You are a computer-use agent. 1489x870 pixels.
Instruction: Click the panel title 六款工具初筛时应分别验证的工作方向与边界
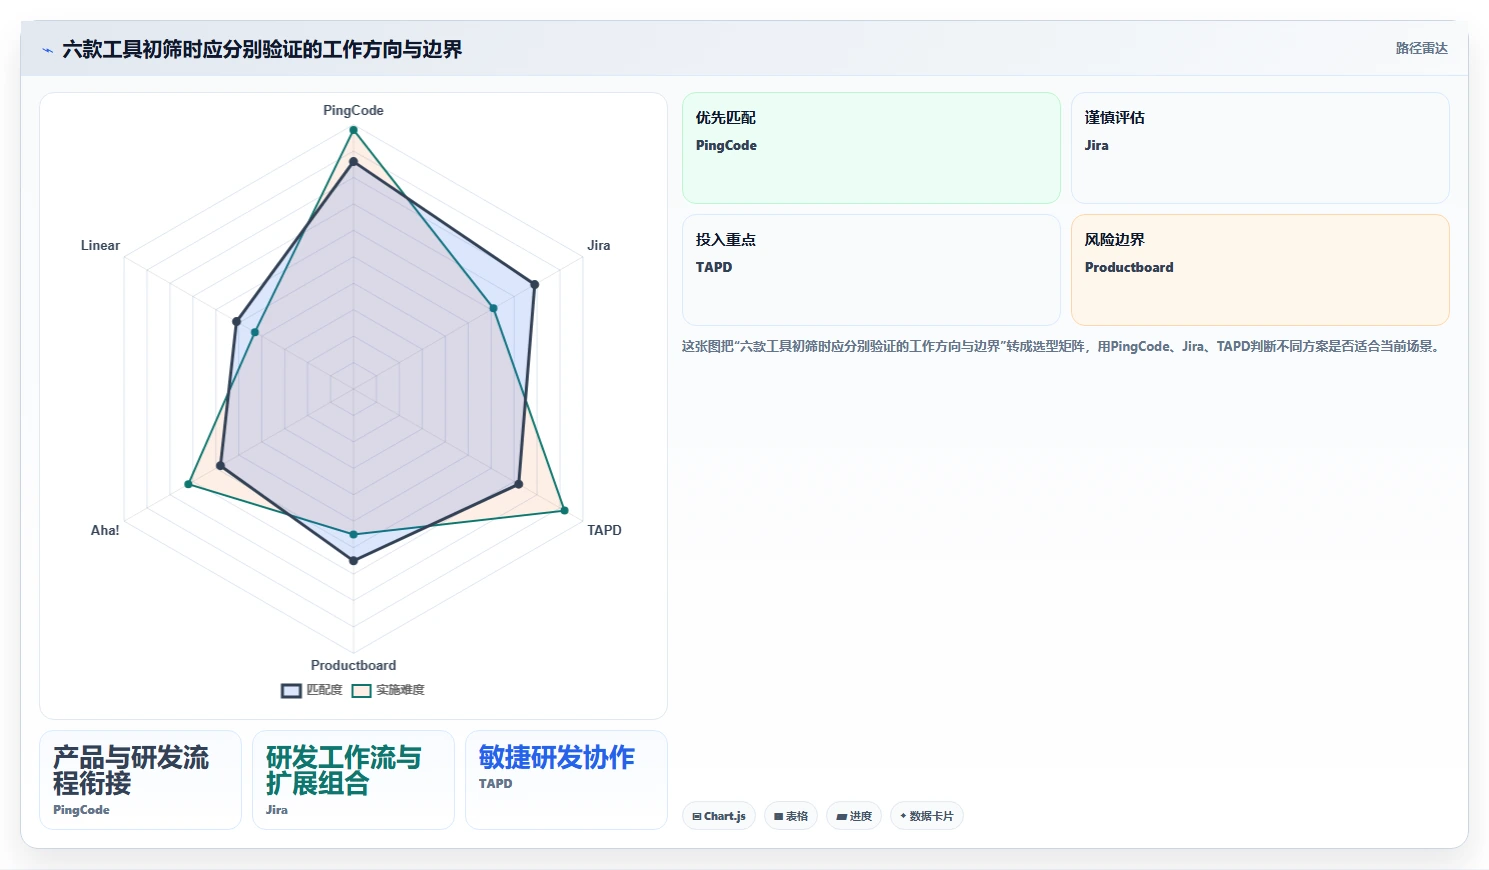tap(262, 49)
